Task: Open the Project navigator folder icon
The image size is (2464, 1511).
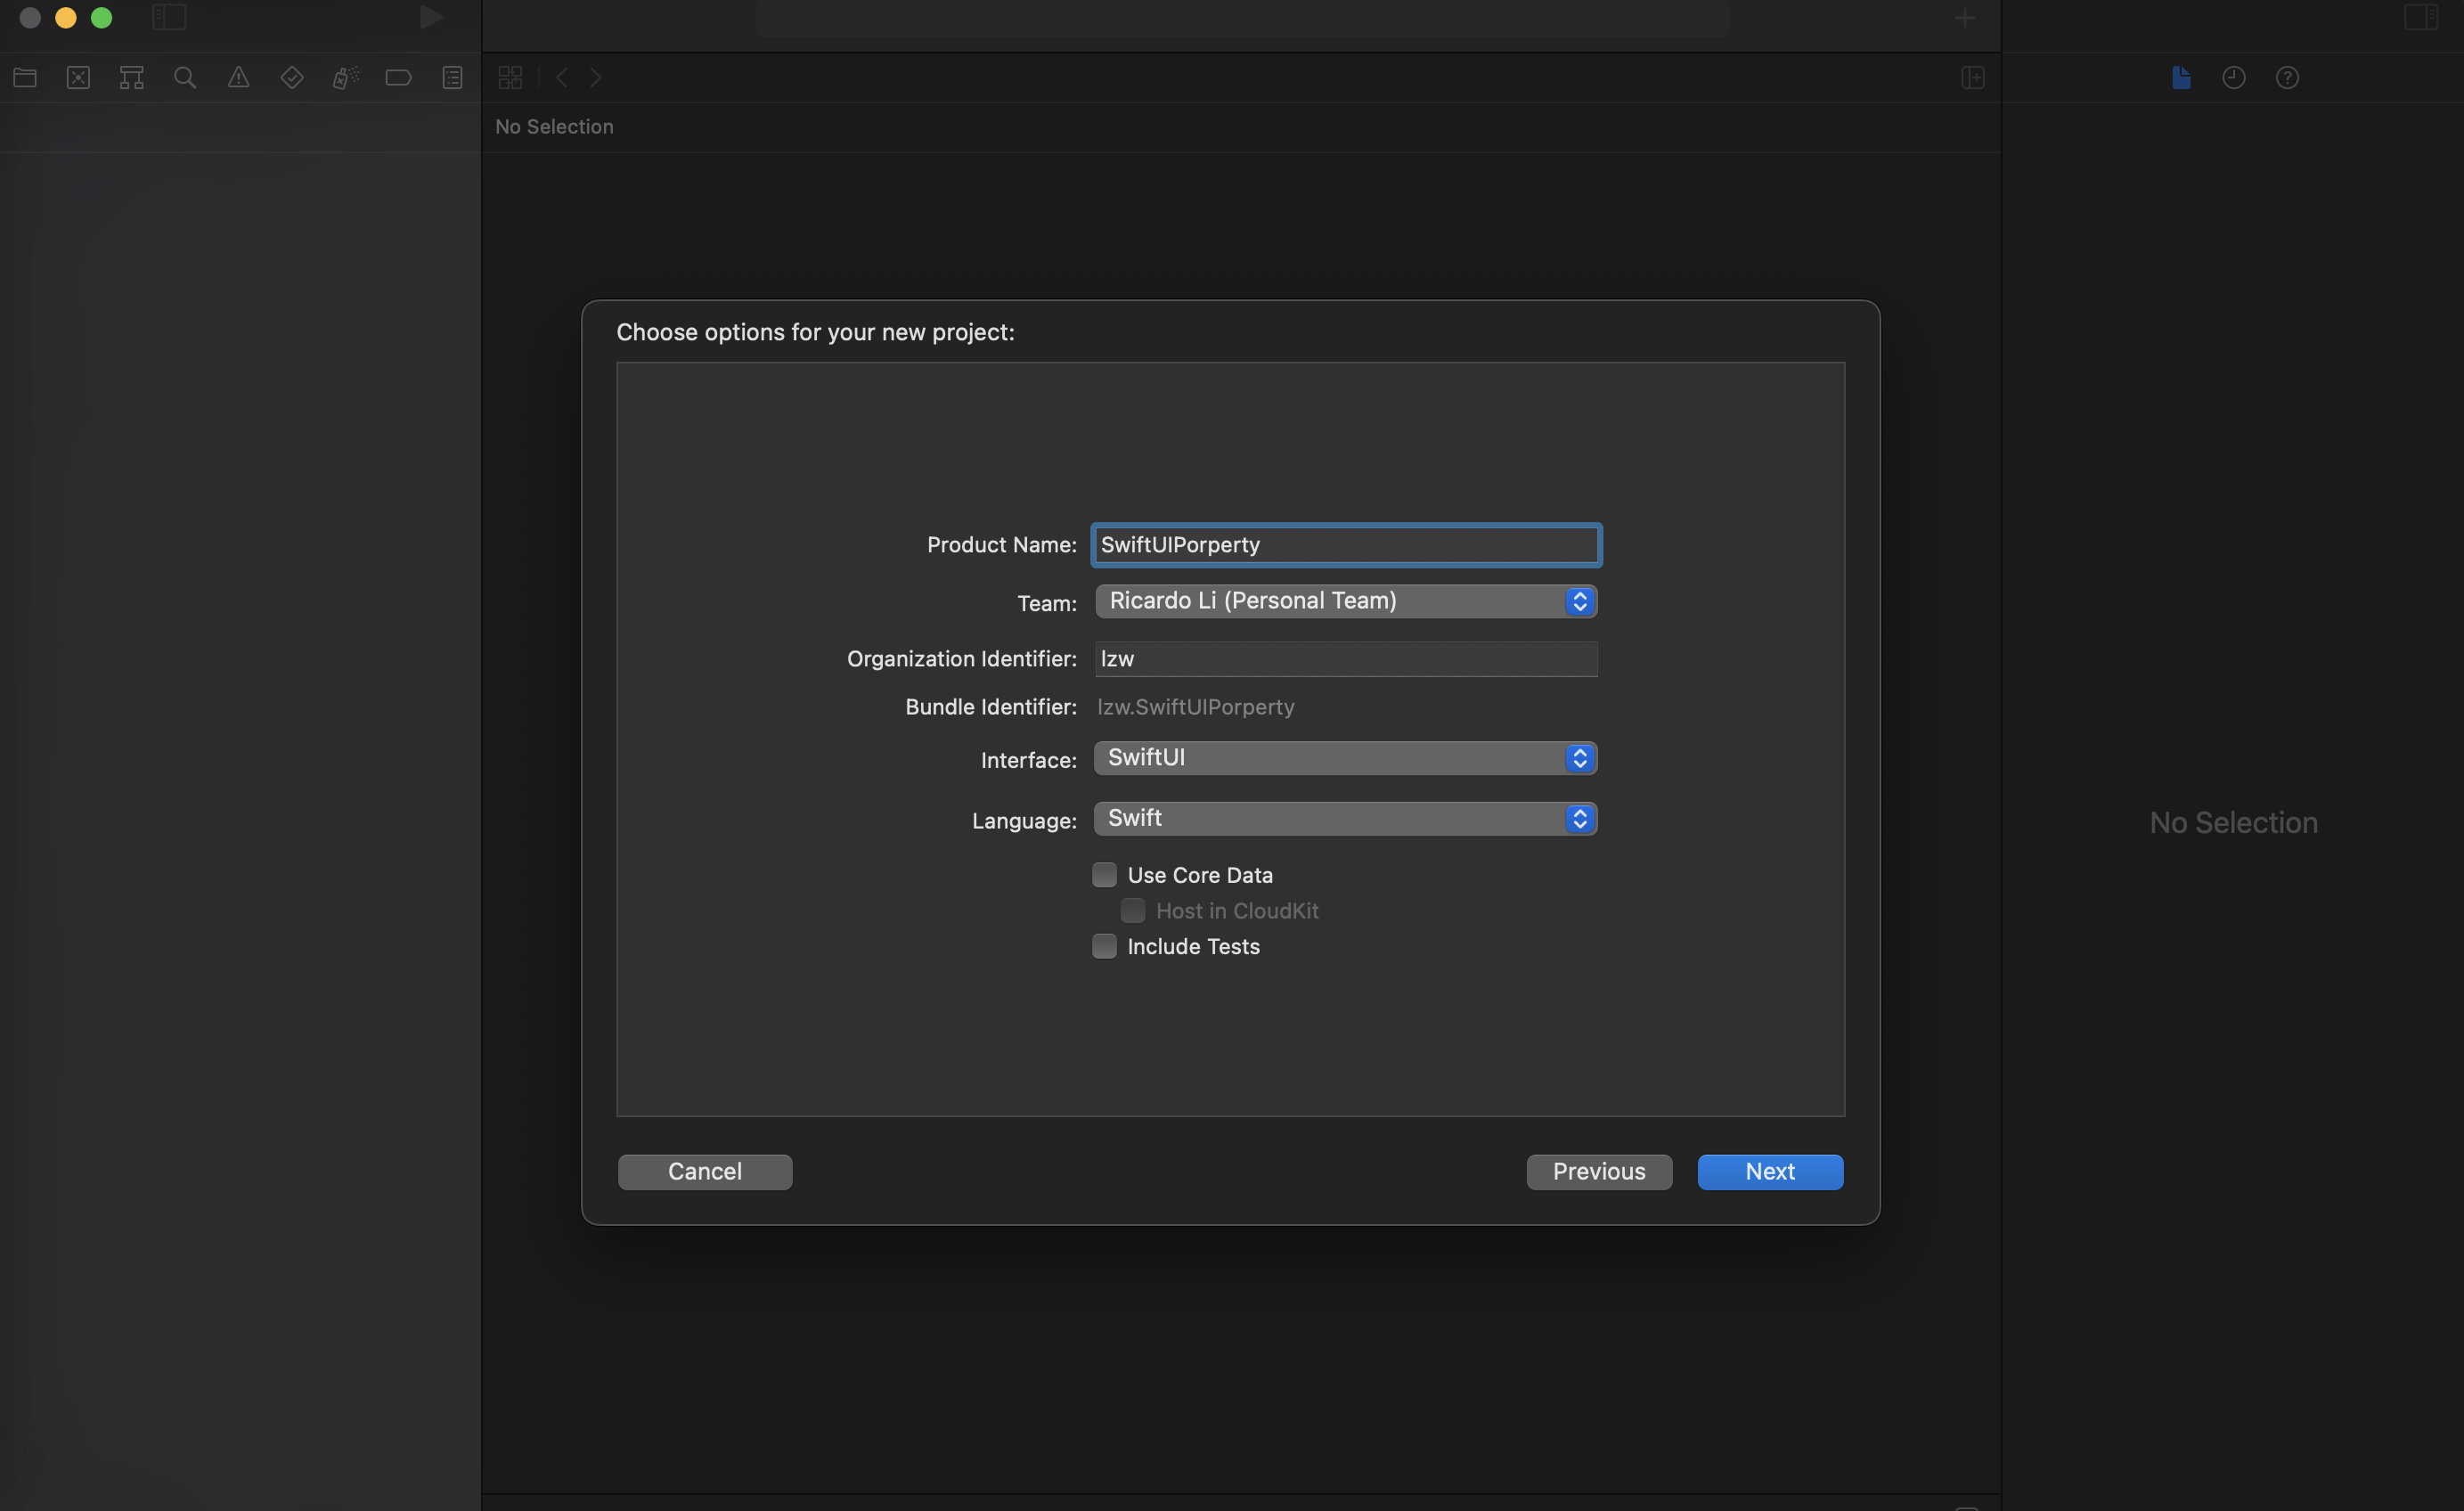Action: [25, 77]
